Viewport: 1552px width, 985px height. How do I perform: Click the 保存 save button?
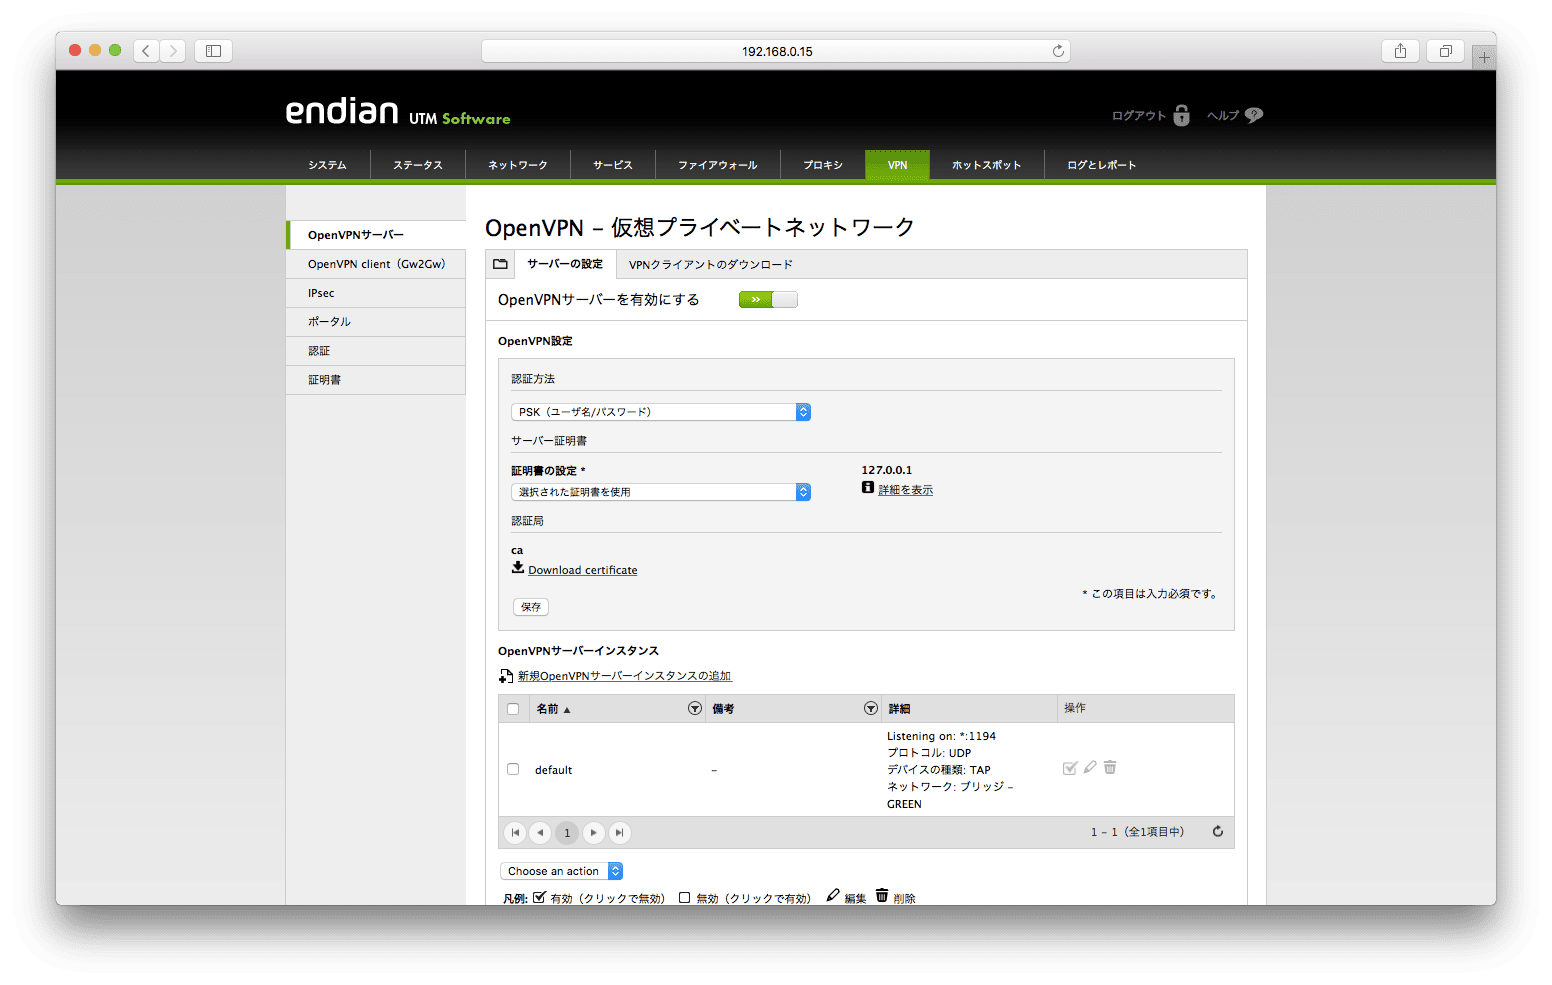[x=531, y=607]
